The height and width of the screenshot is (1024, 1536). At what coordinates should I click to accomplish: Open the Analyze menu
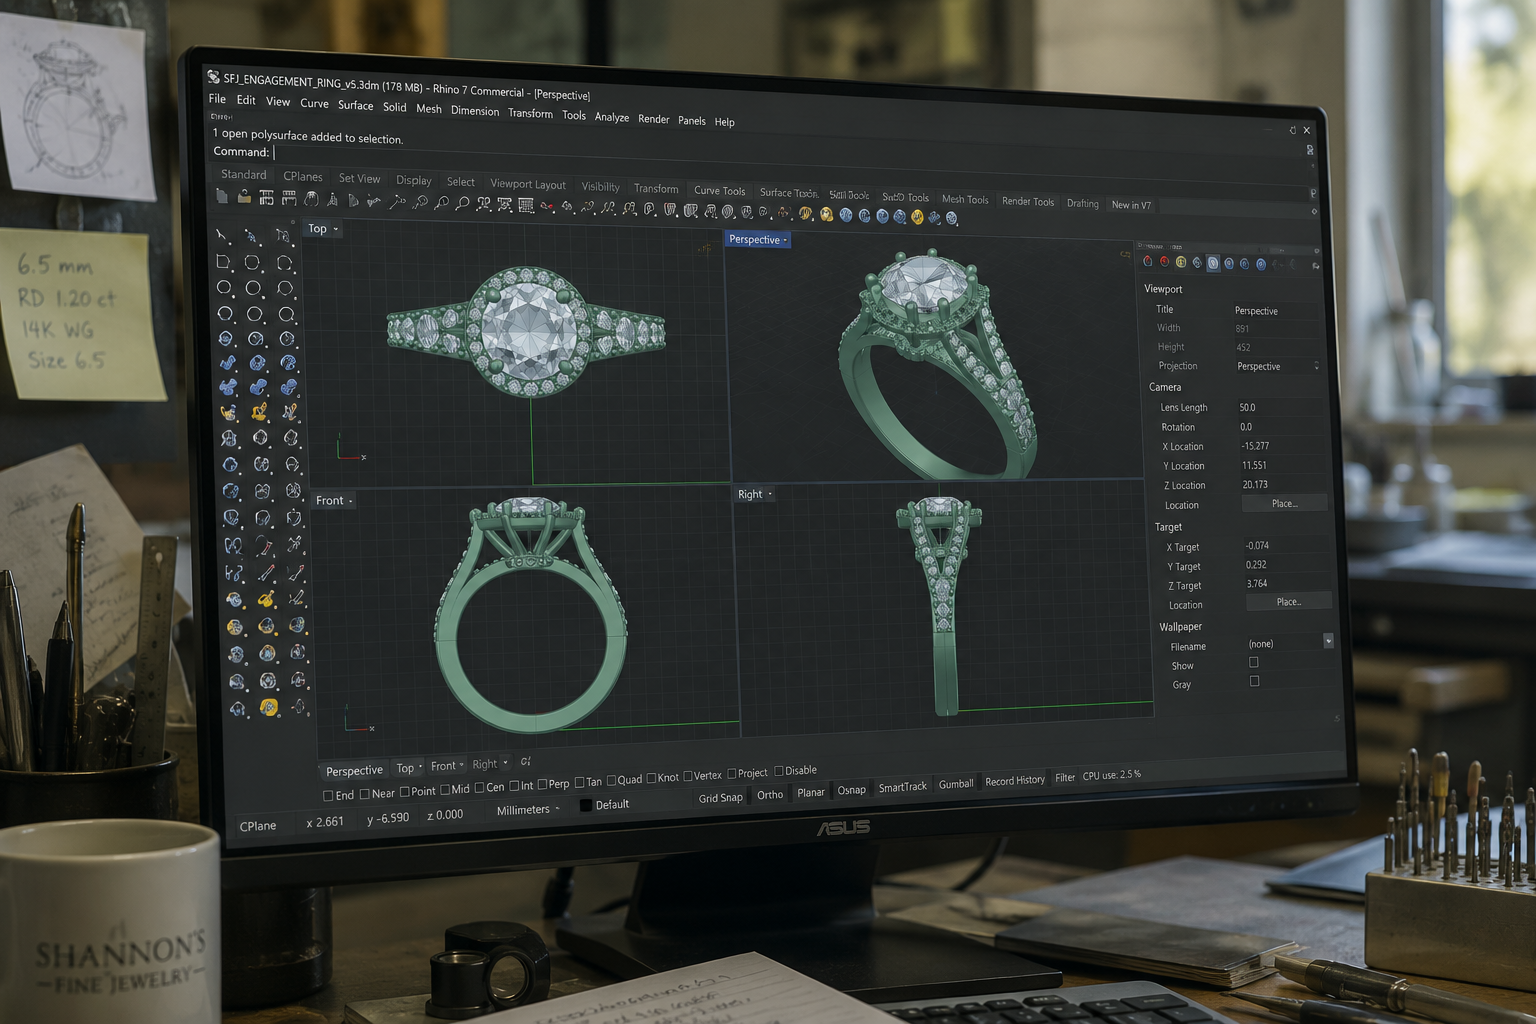point(612,117)
